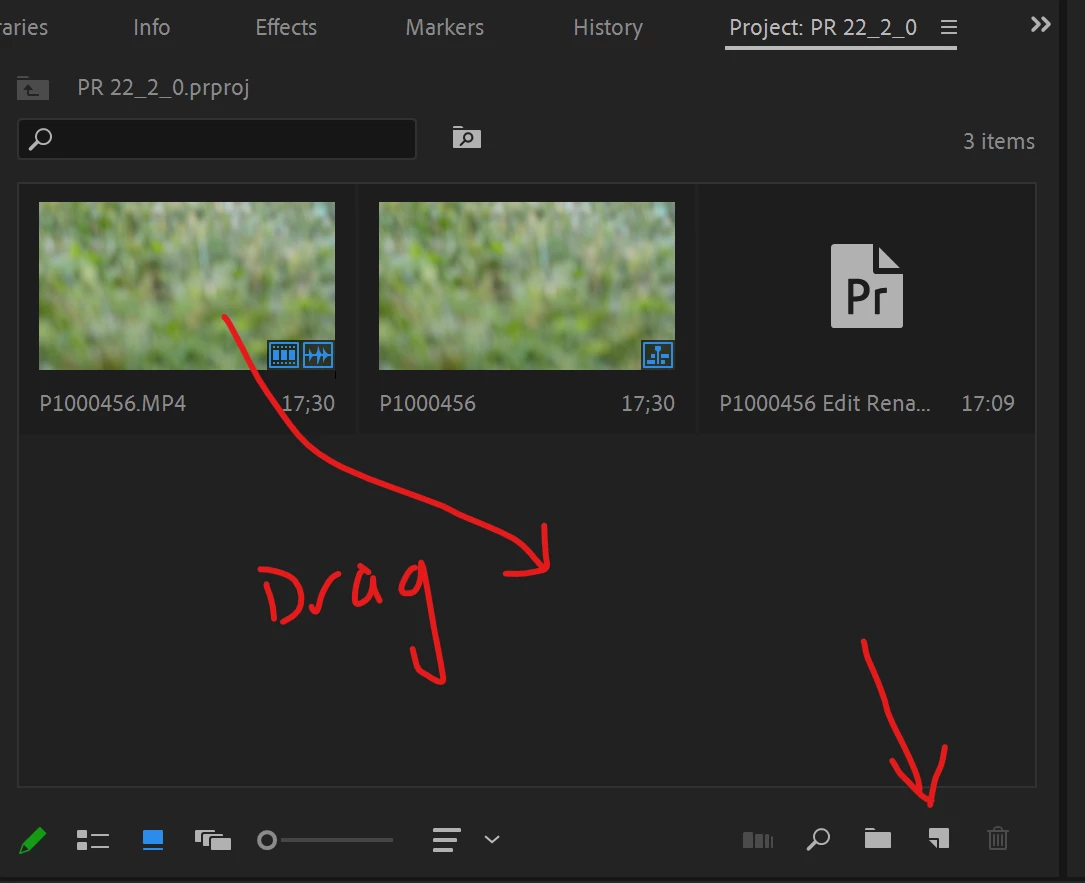Open the Info panel tab

point(152,27)
